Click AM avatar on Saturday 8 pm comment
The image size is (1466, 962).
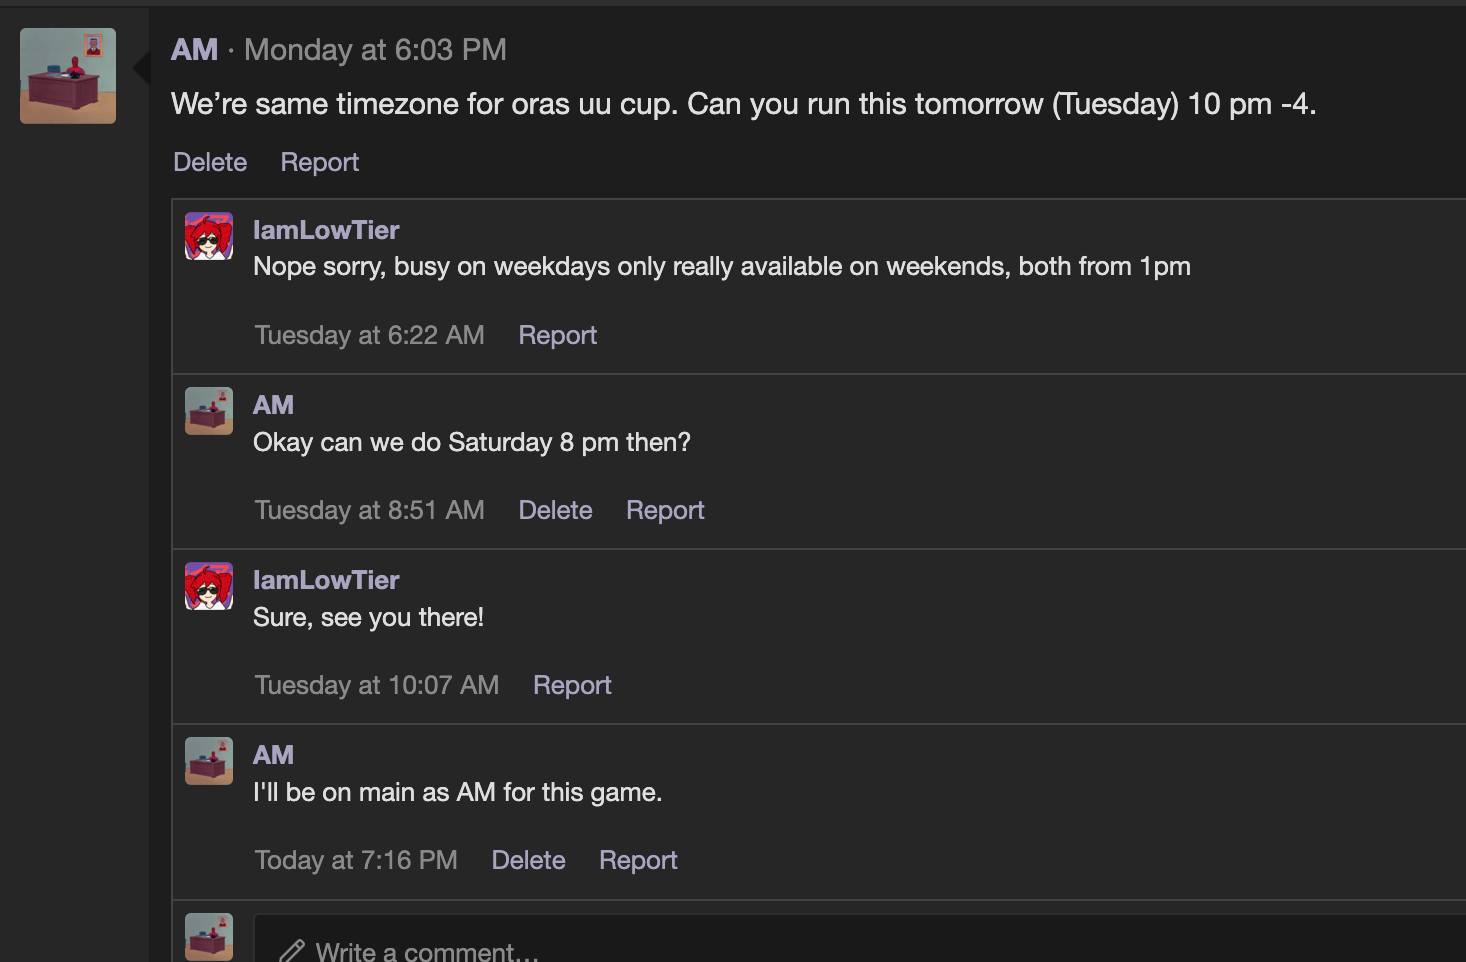click(x=209, y=411)
